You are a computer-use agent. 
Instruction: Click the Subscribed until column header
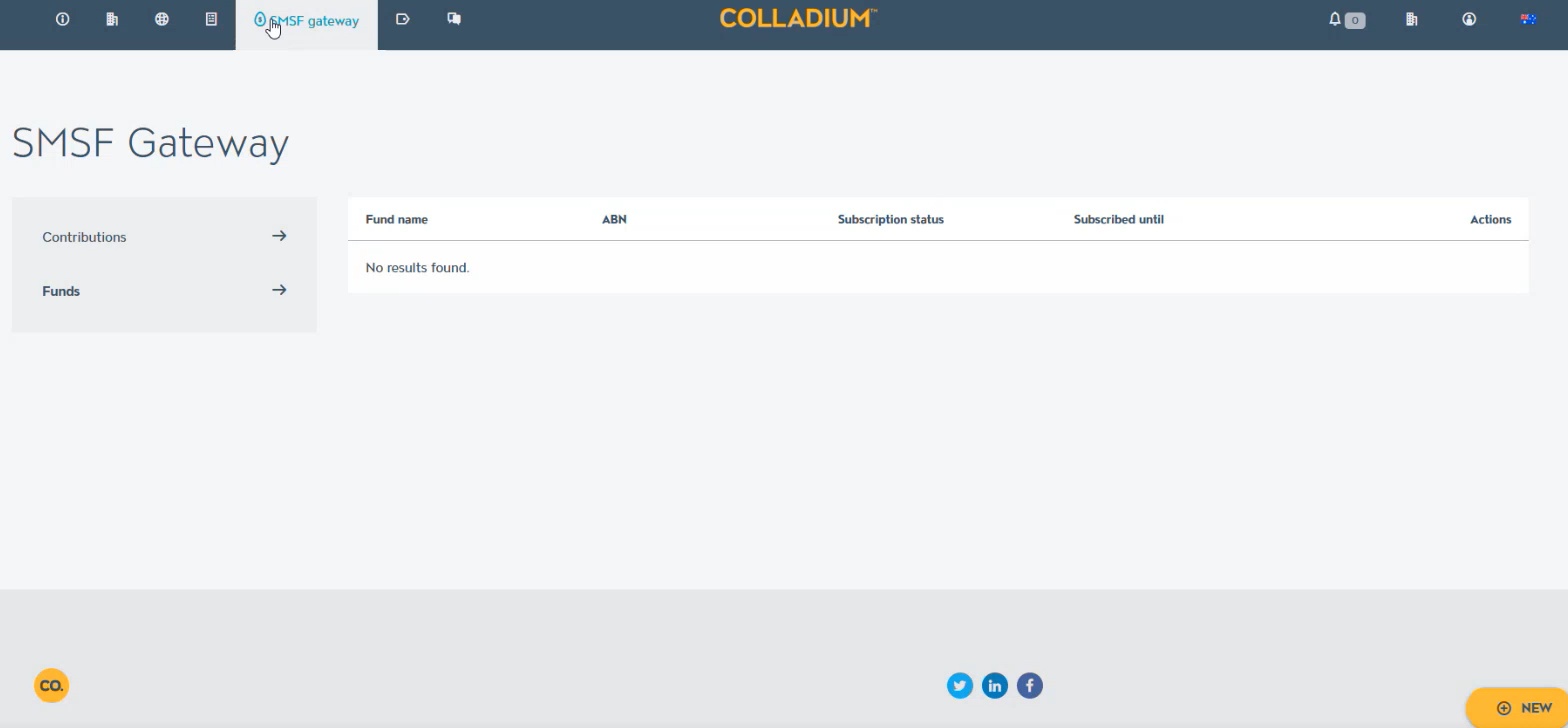click(1119, 220)
